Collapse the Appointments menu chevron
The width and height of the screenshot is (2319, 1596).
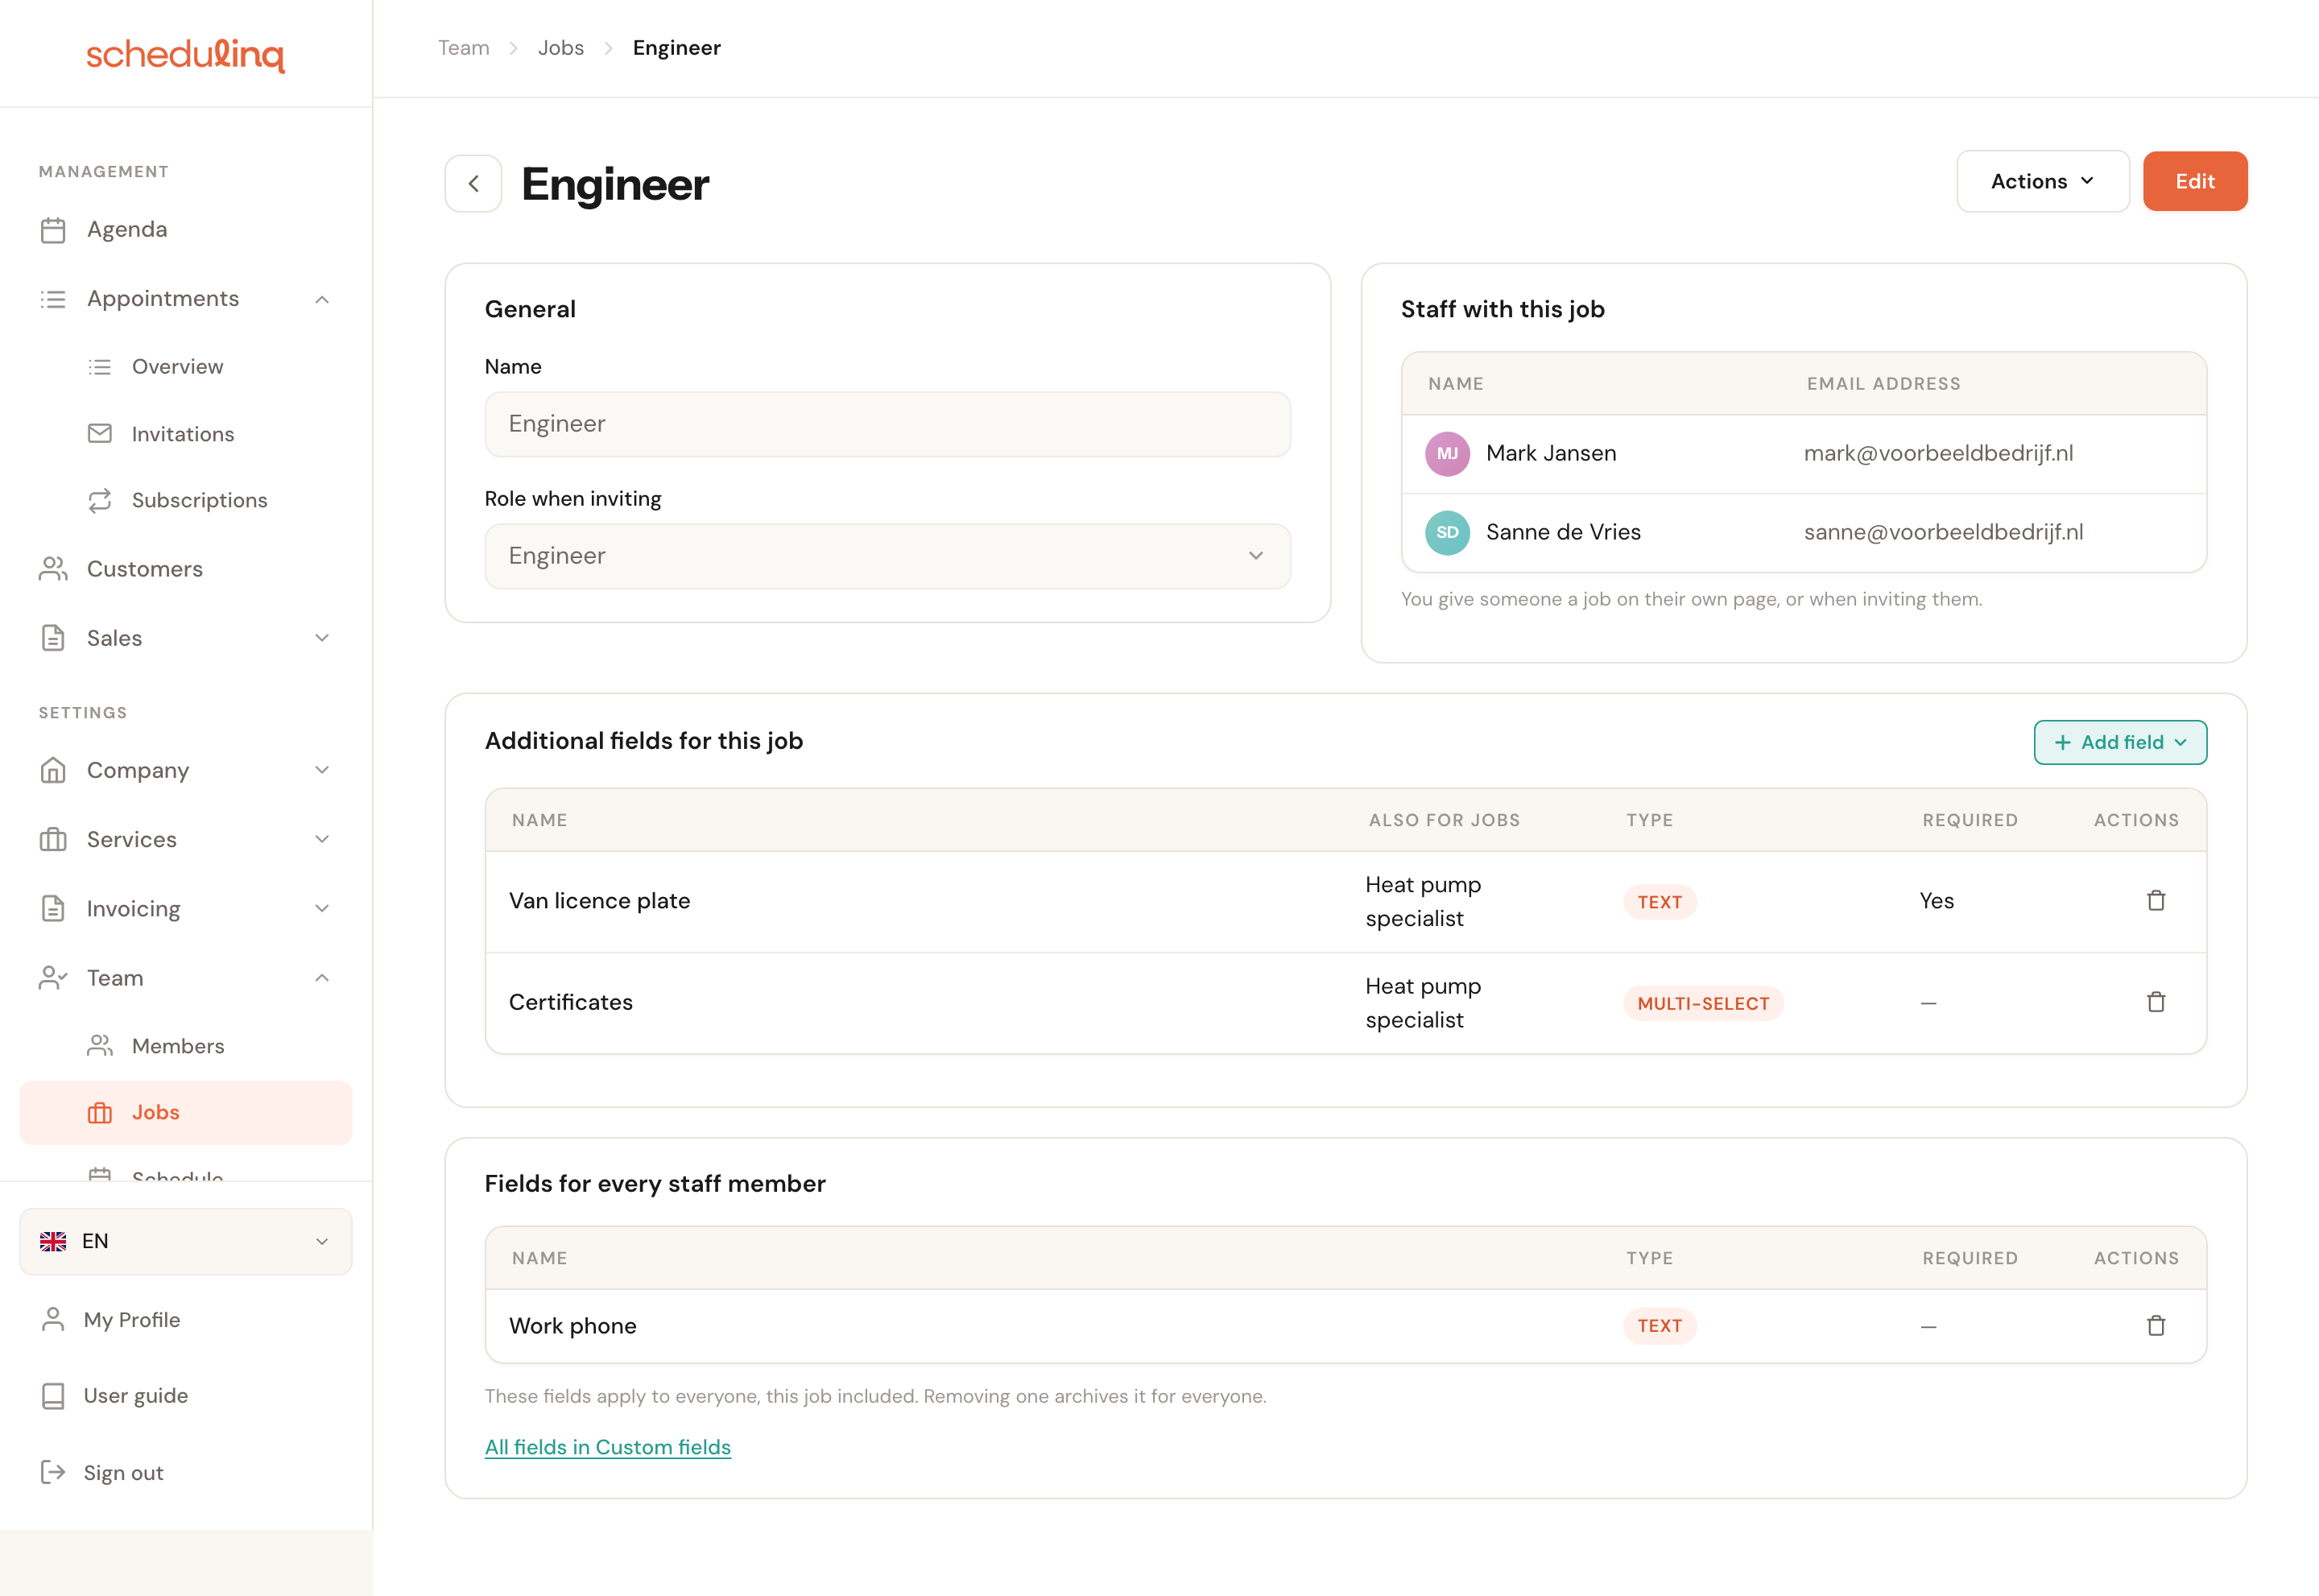(322, 300)
